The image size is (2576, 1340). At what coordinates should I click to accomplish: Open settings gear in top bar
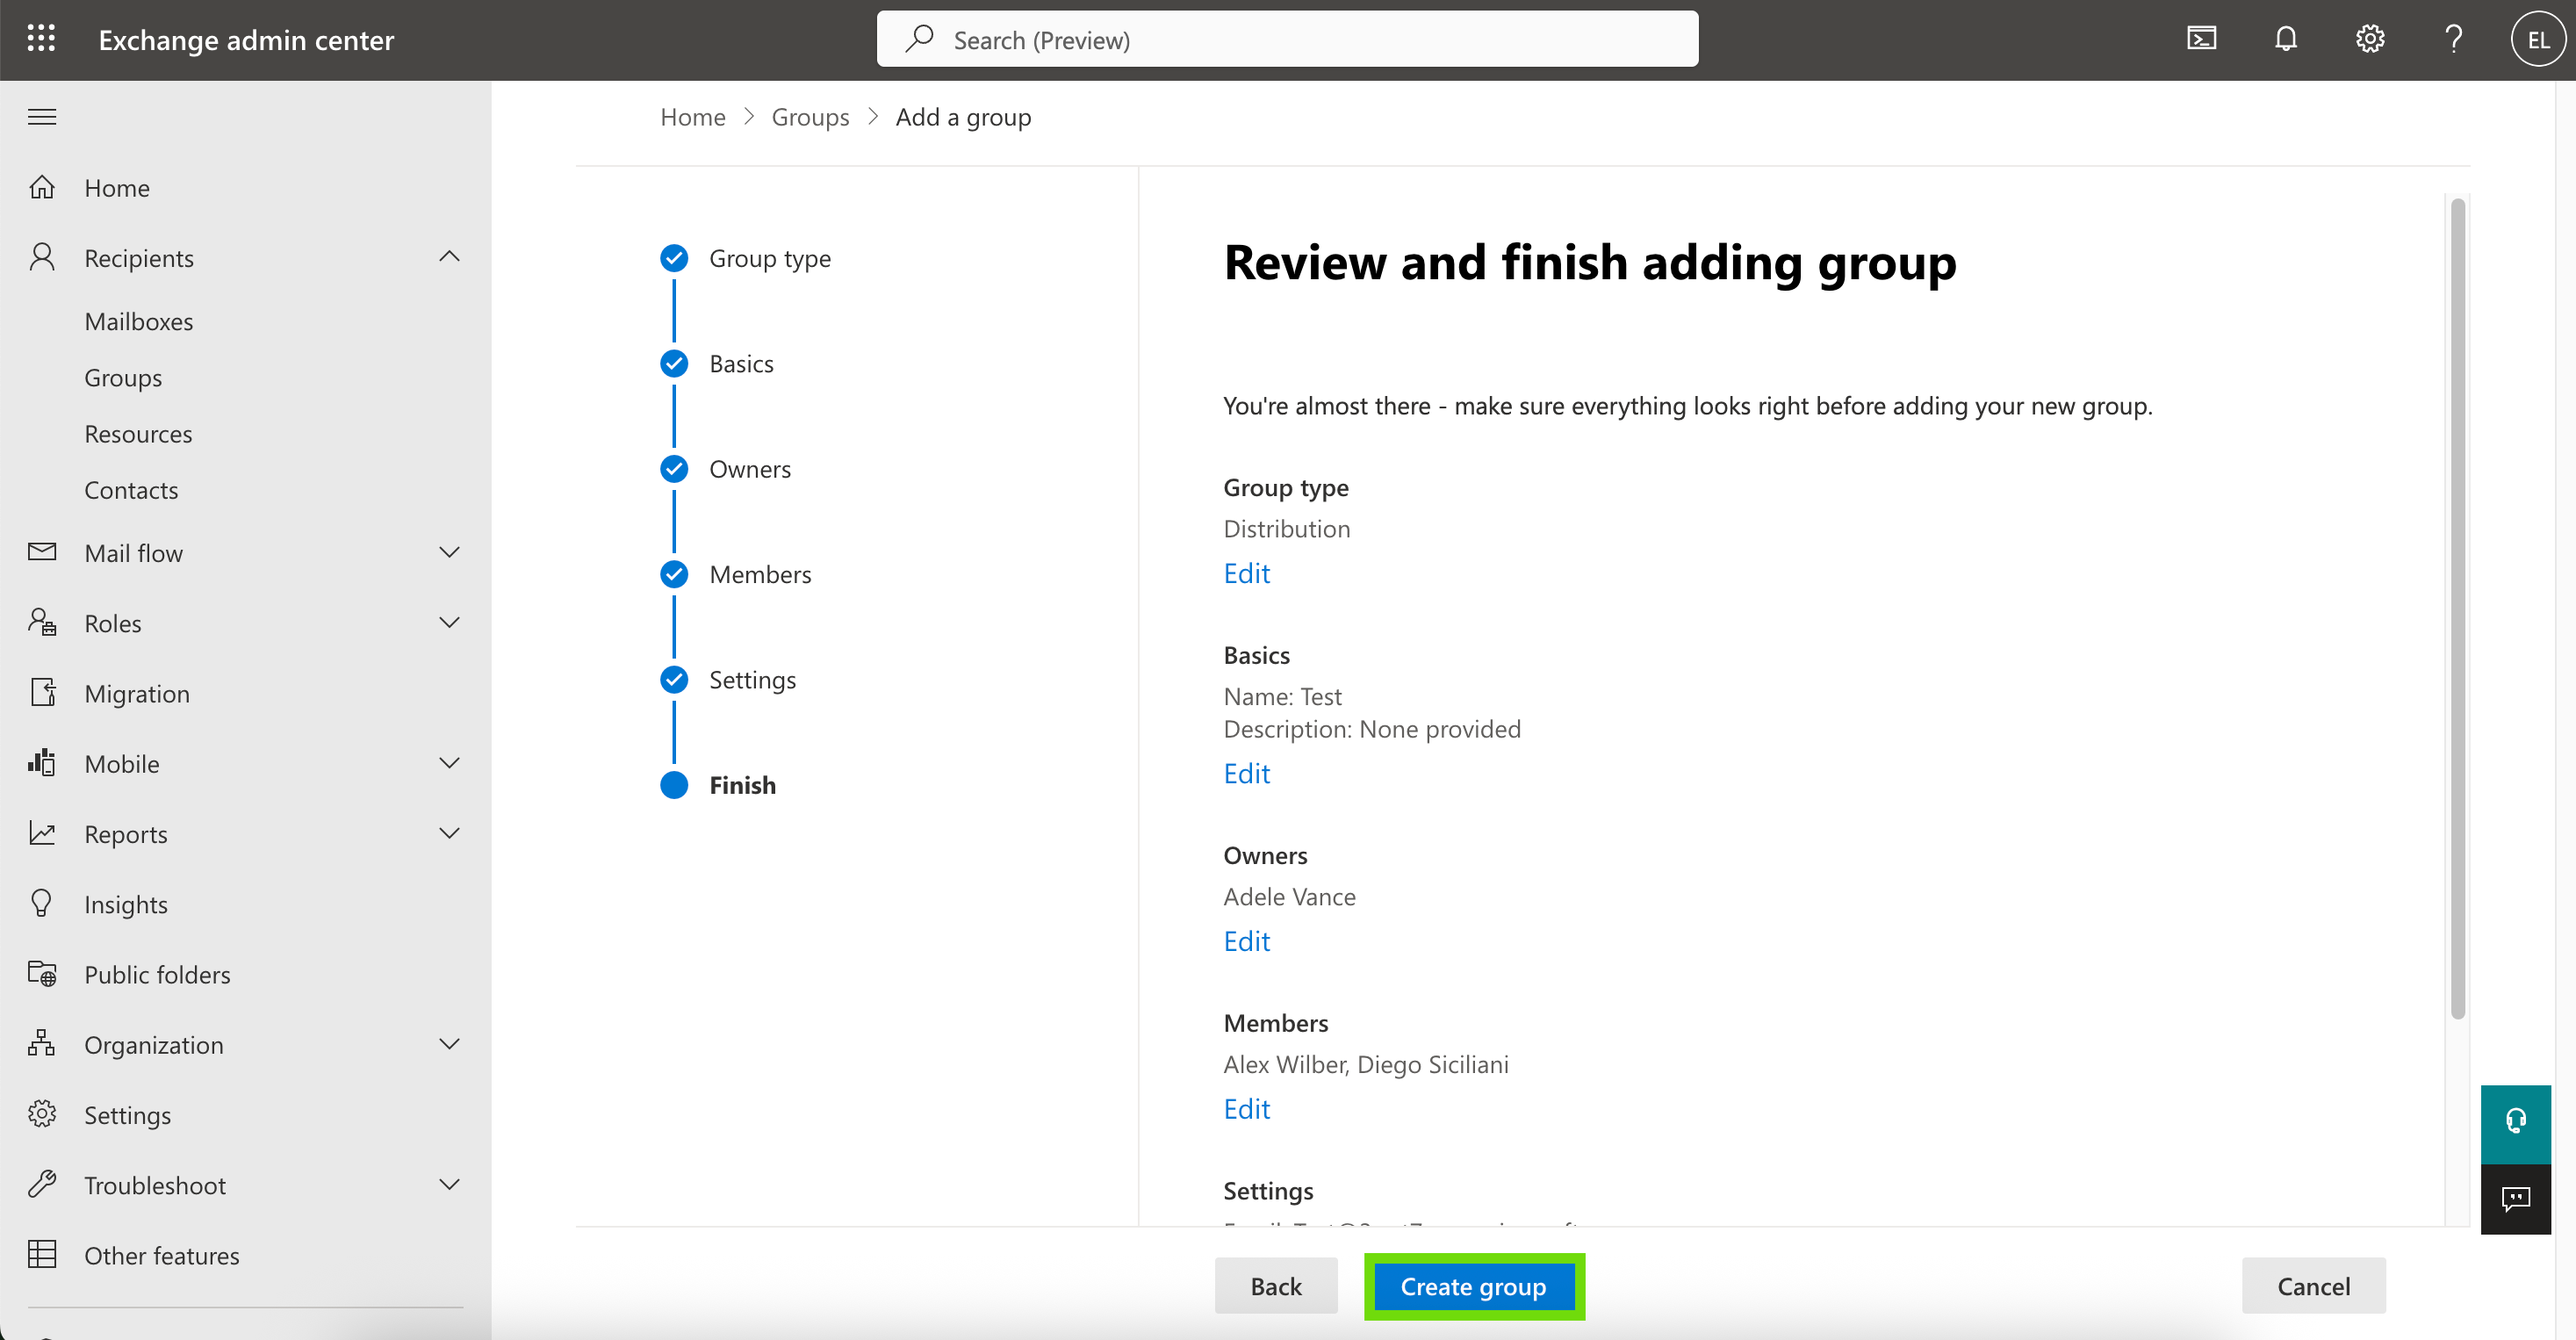(2370, 39)
